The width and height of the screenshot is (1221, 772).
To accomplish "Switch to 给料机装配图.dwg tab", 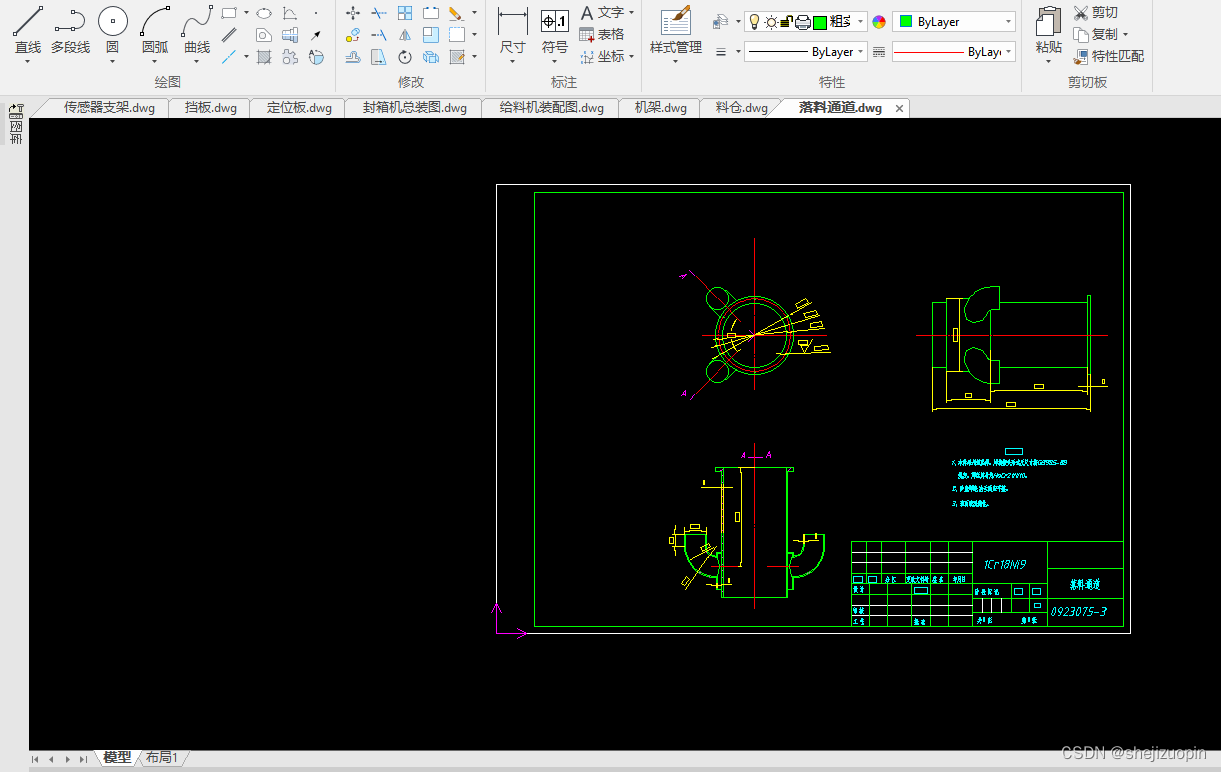I will pyautogui.click(x=551, y=108).
